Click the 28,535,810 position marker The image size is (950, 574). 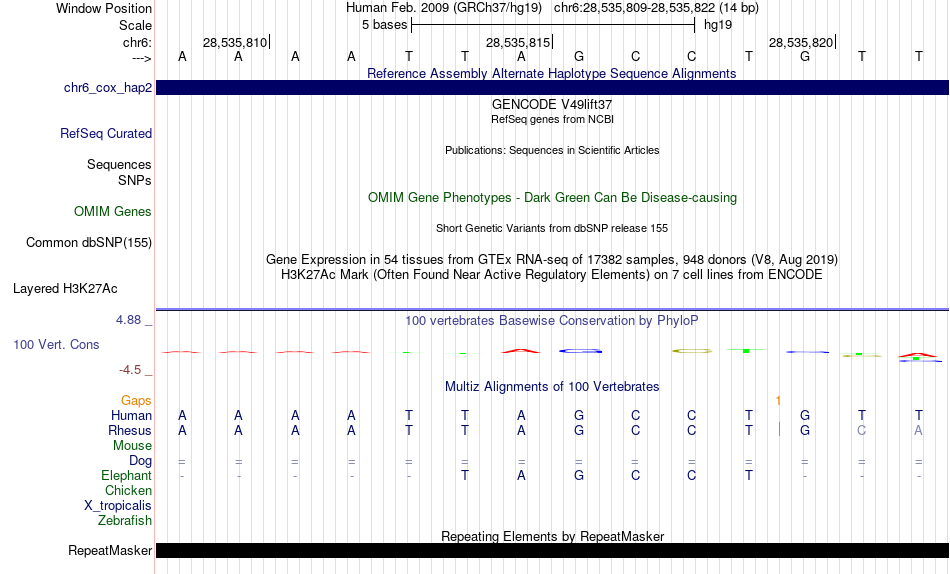pos(236,42)
